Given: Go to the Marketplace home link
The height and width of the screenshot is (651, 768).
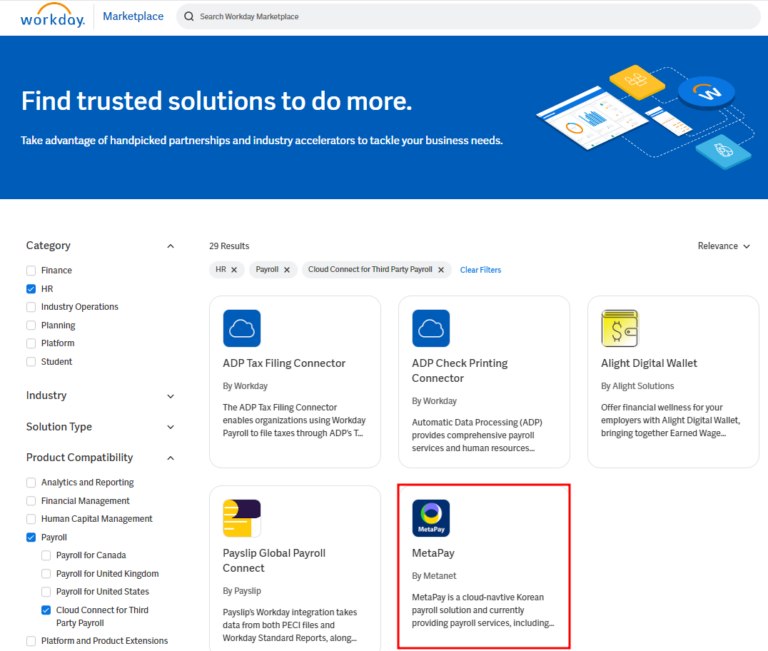Looking at the screenshot, I should tap(133, 17).
